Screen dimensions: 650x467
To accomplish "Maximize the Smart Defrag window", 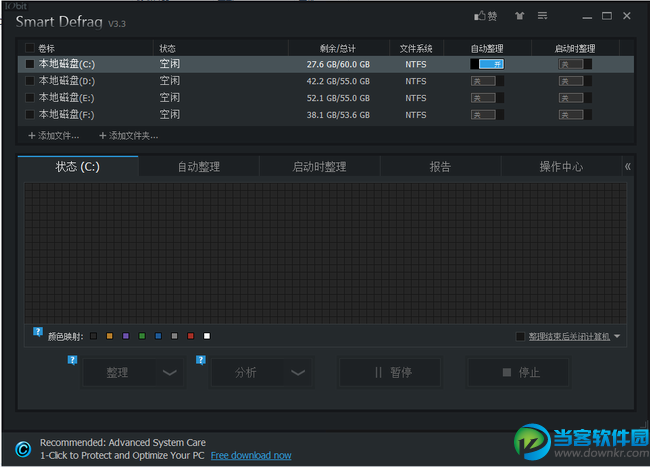I will (x=607, y=16).
